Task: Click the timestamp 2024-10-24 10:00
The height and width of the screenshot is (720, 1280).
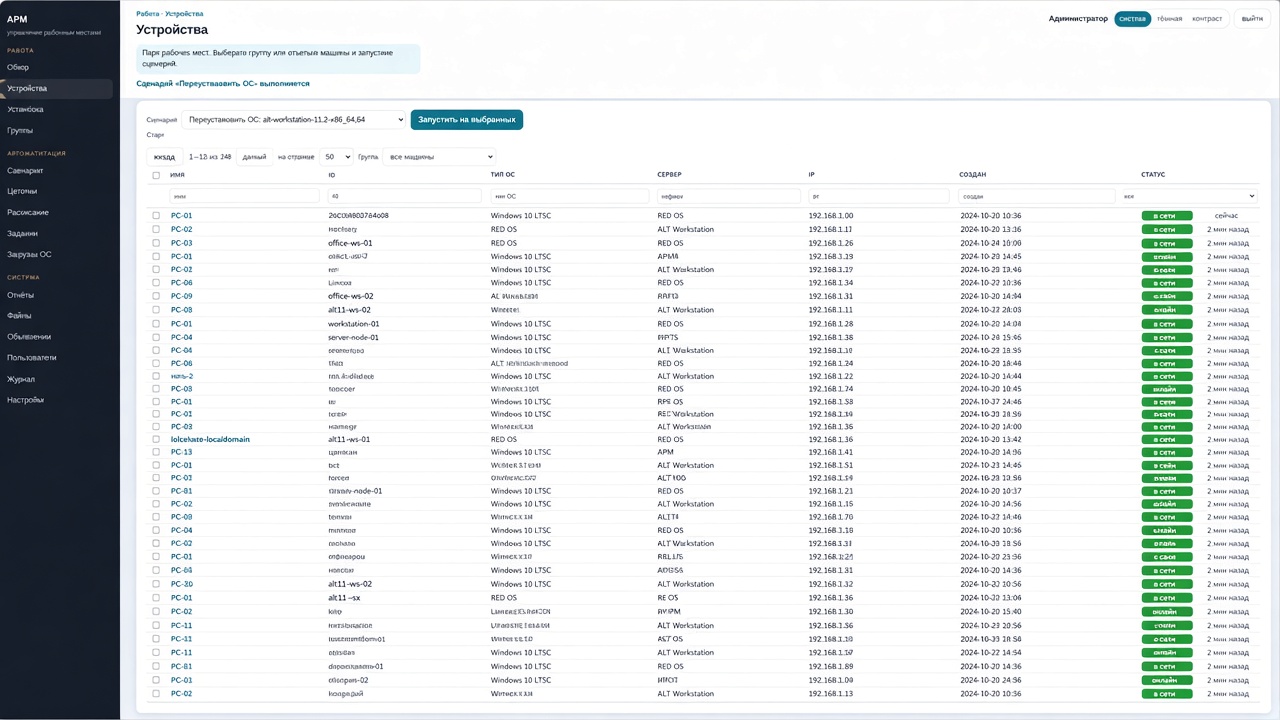Action: tap(990, 243)
